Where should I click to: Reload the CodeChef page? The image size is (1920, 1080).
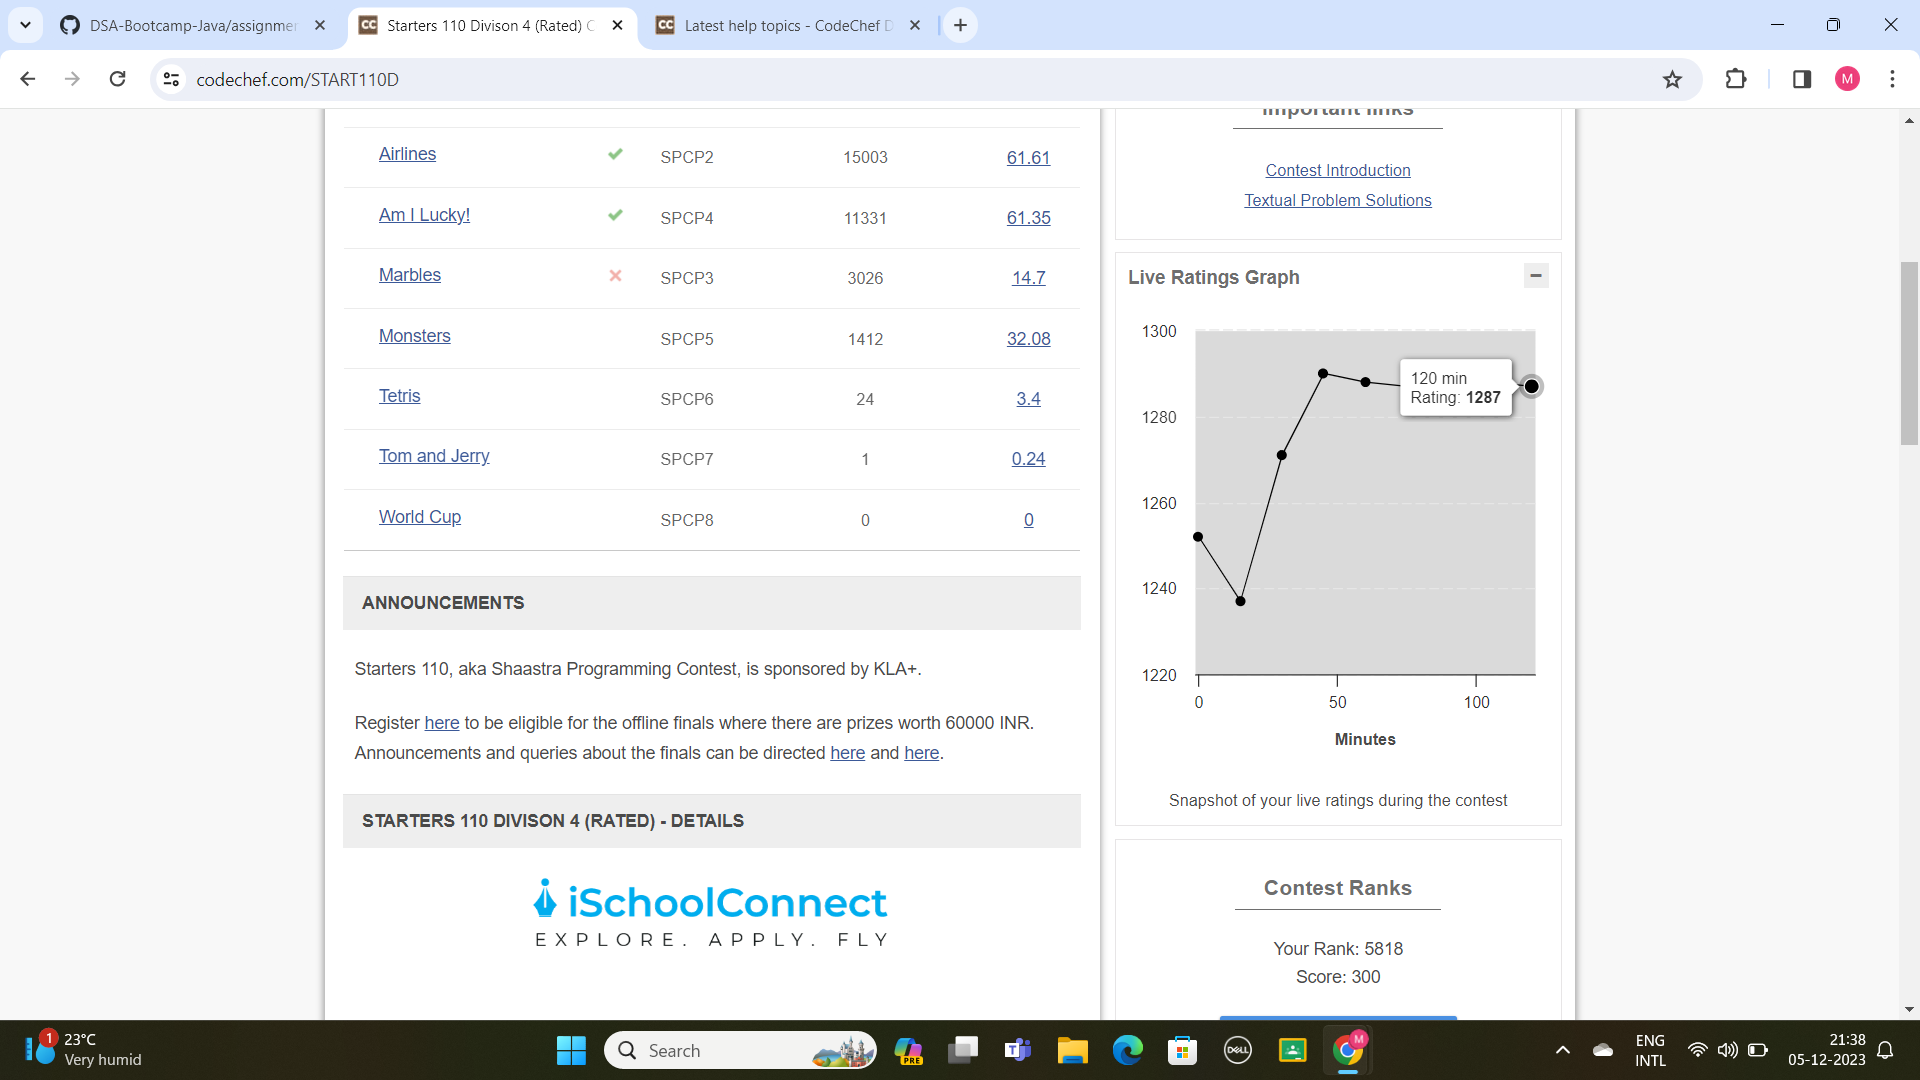[x=117, y=79]
